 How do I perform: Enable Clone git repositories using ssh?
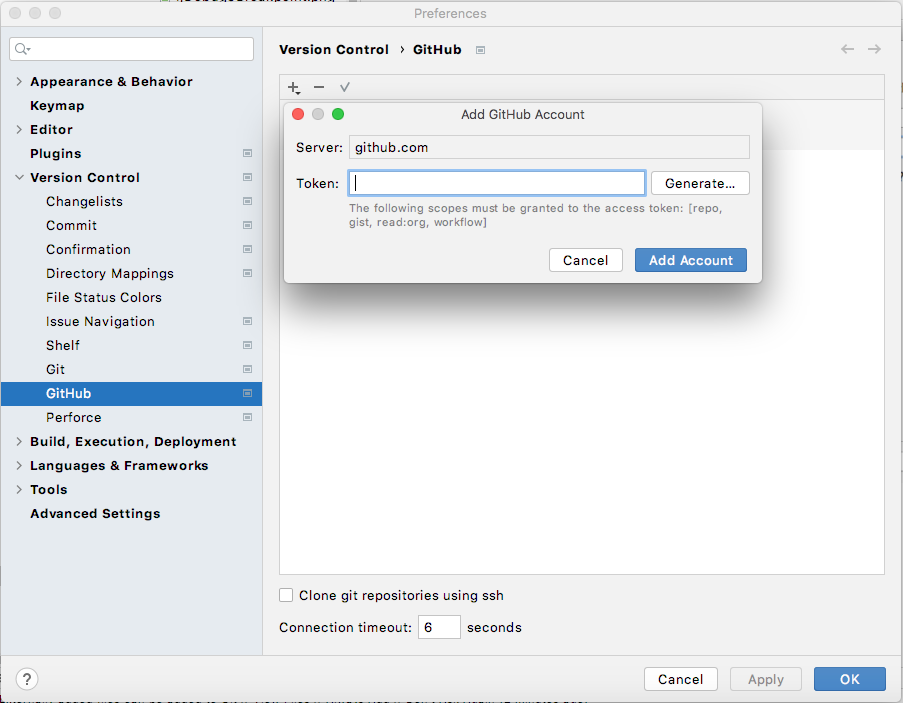coord(286,595)
